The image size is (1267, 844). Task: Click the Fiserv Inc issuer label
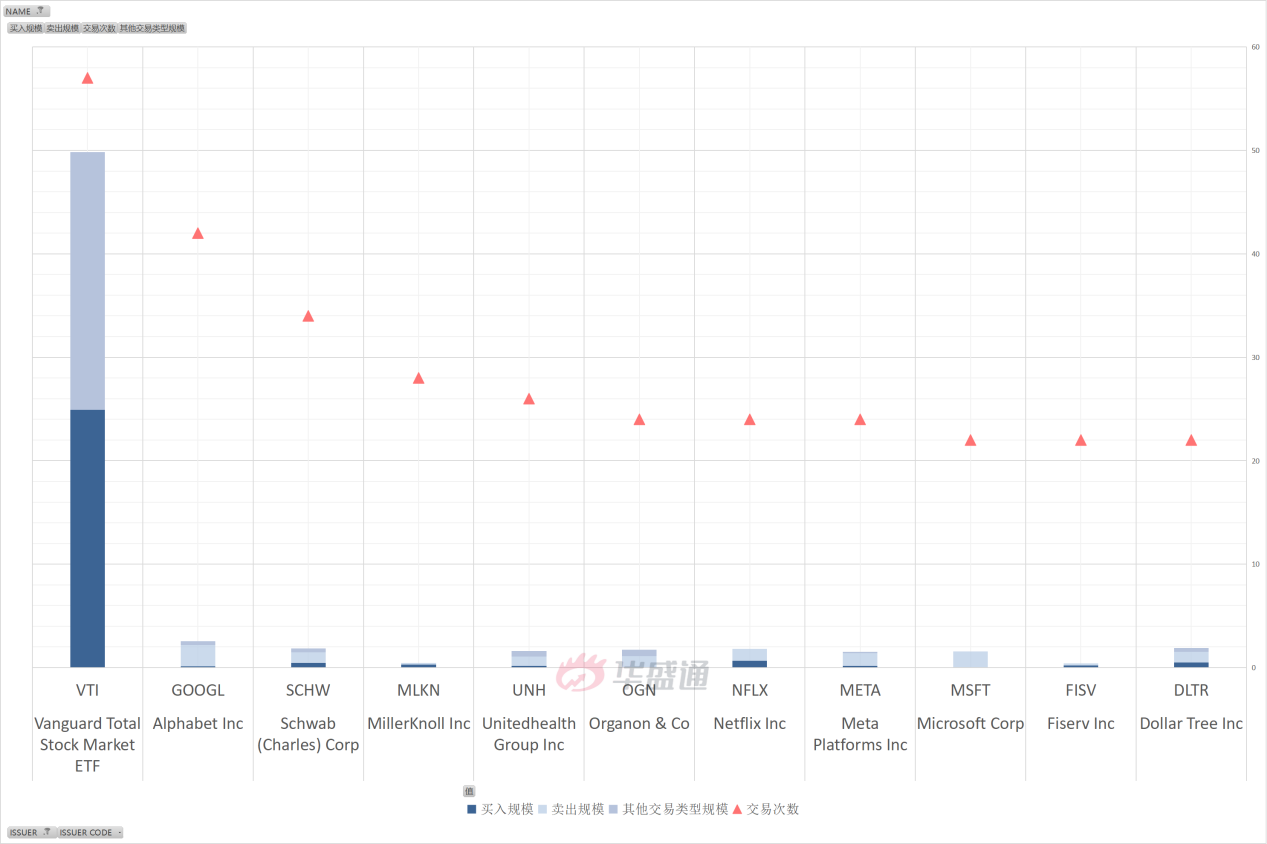(1081, 723)
